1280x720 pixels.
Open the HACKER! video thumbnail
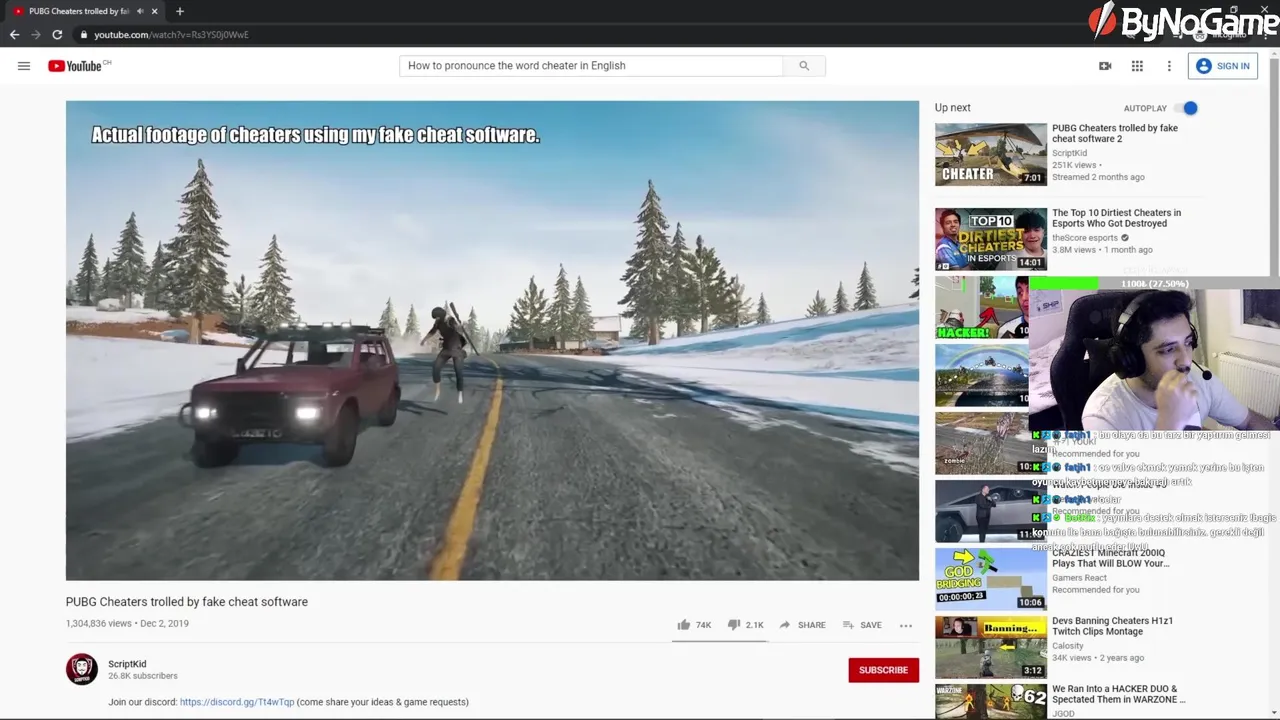coord(982,308)
